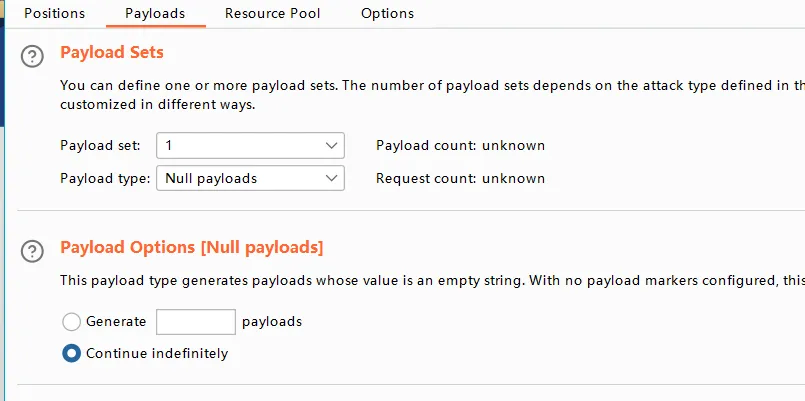Go to the Options tab

click(x=387, y=14)
